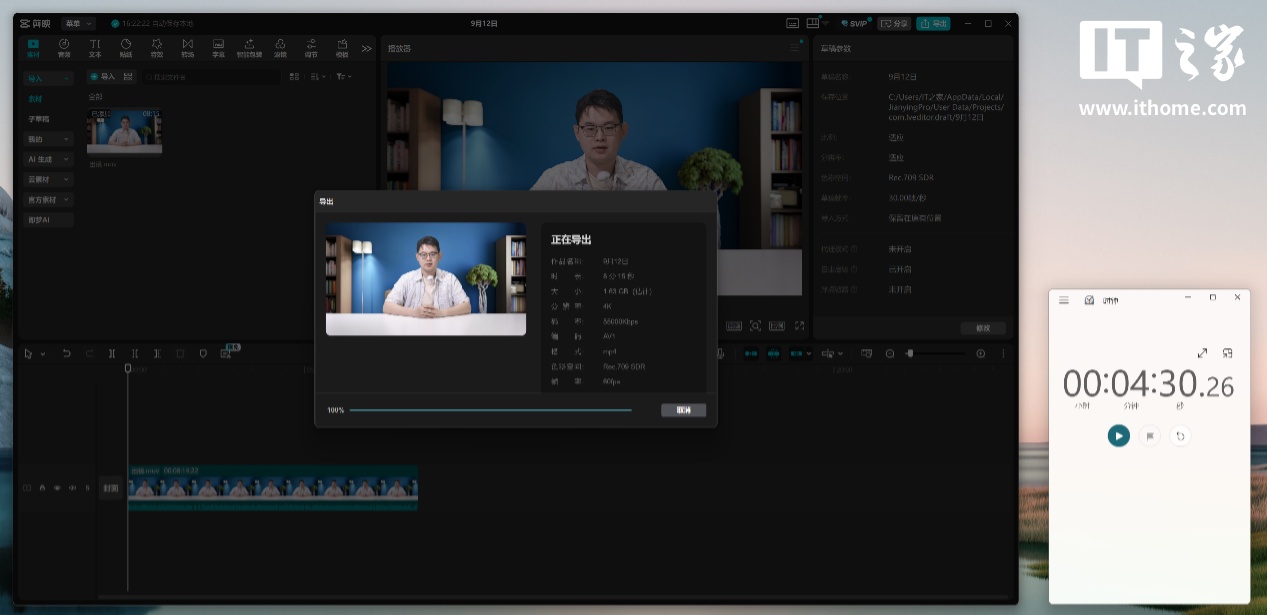1267x615 pixels.
Task: Open the 菜单 menu dropdown
Action: click(78, 23)
